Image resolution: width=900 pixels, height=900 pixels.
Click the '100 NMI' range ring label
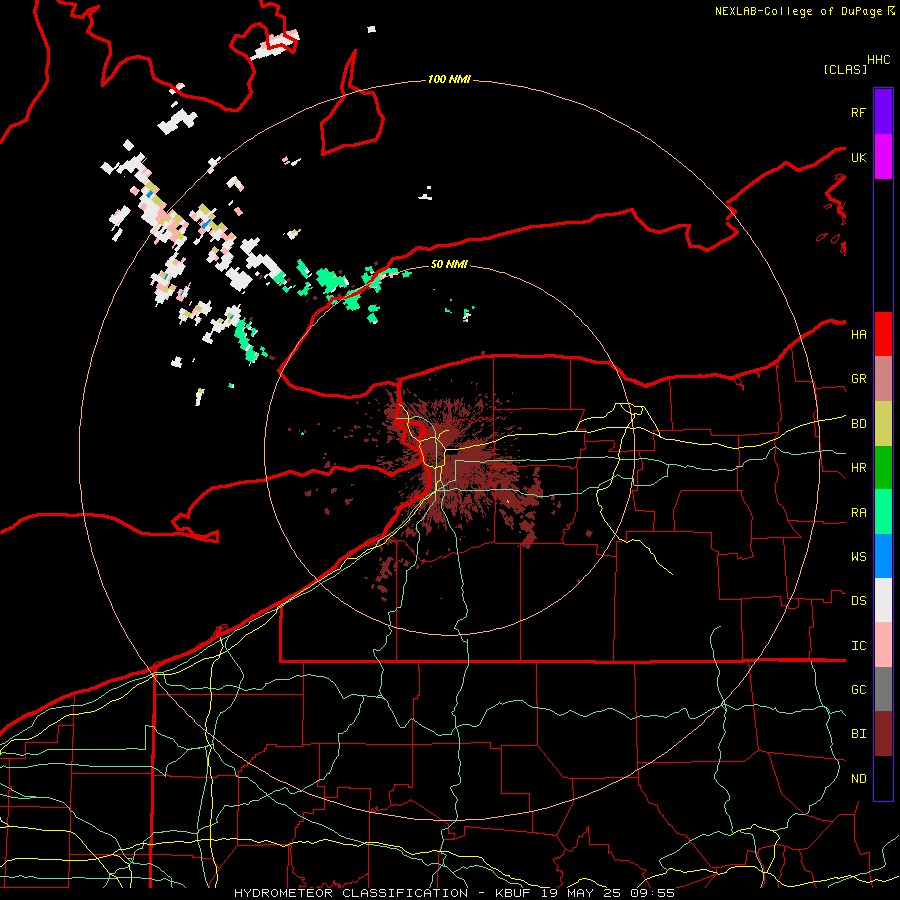click(449, 79)
